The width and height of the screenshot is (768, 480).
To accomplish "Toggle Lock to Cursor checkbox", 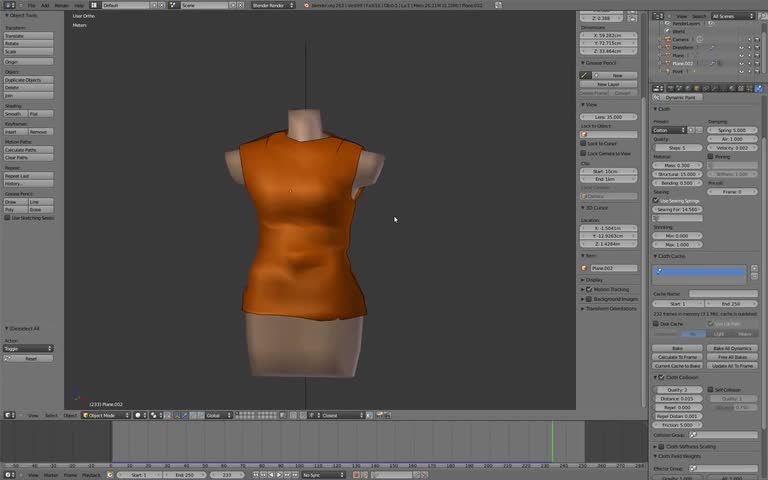I will click(583, 143).
